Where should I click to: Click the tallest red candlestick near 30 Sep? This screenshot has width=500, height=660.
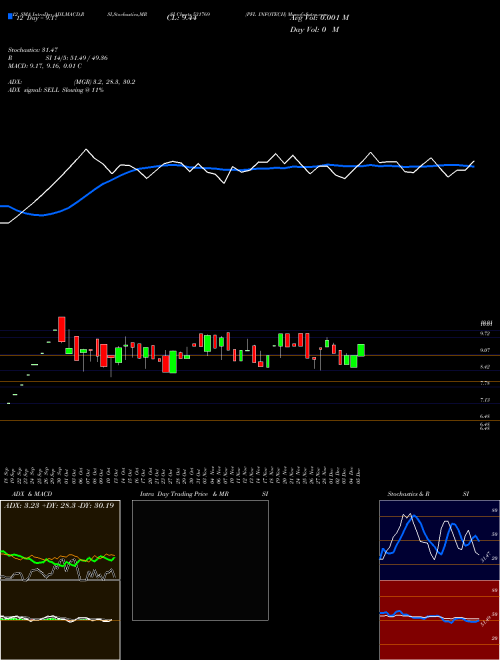61,329
